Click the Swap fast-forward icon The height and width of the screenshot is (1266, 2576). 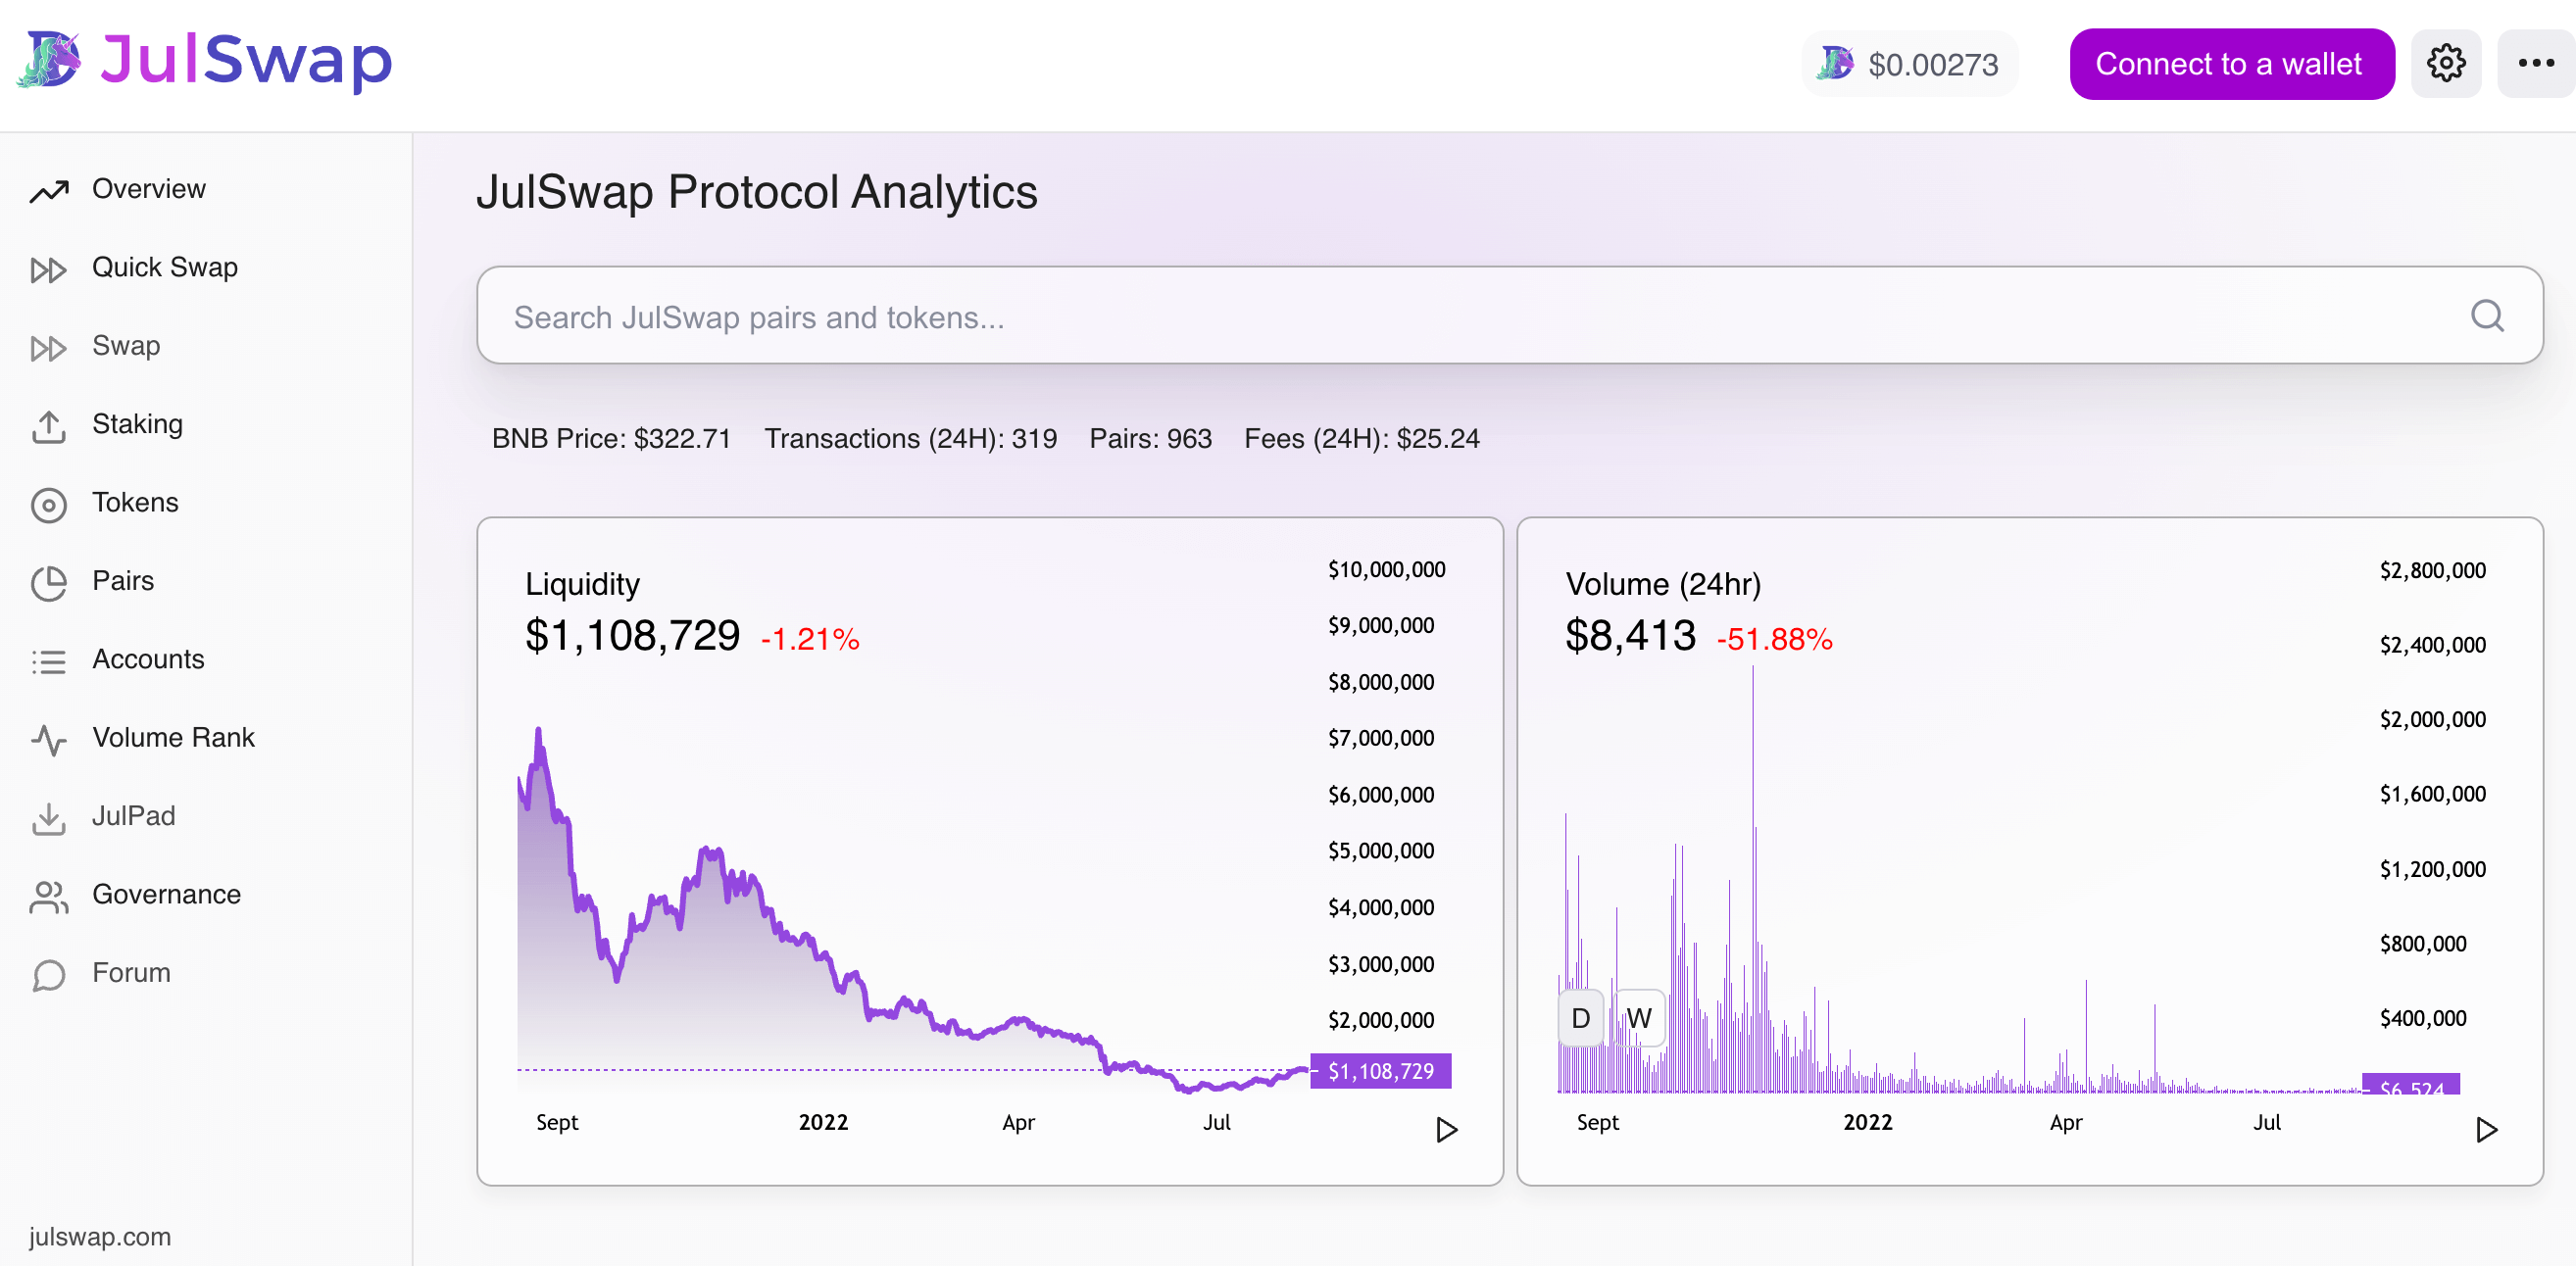click(x=48, y=348)
